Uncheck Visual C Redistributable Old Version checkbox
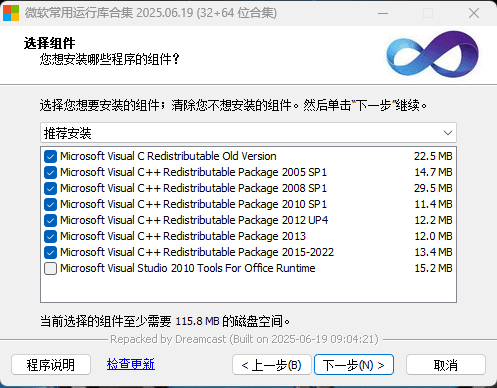Screen dimensions: 497x388 coord(50,156)
